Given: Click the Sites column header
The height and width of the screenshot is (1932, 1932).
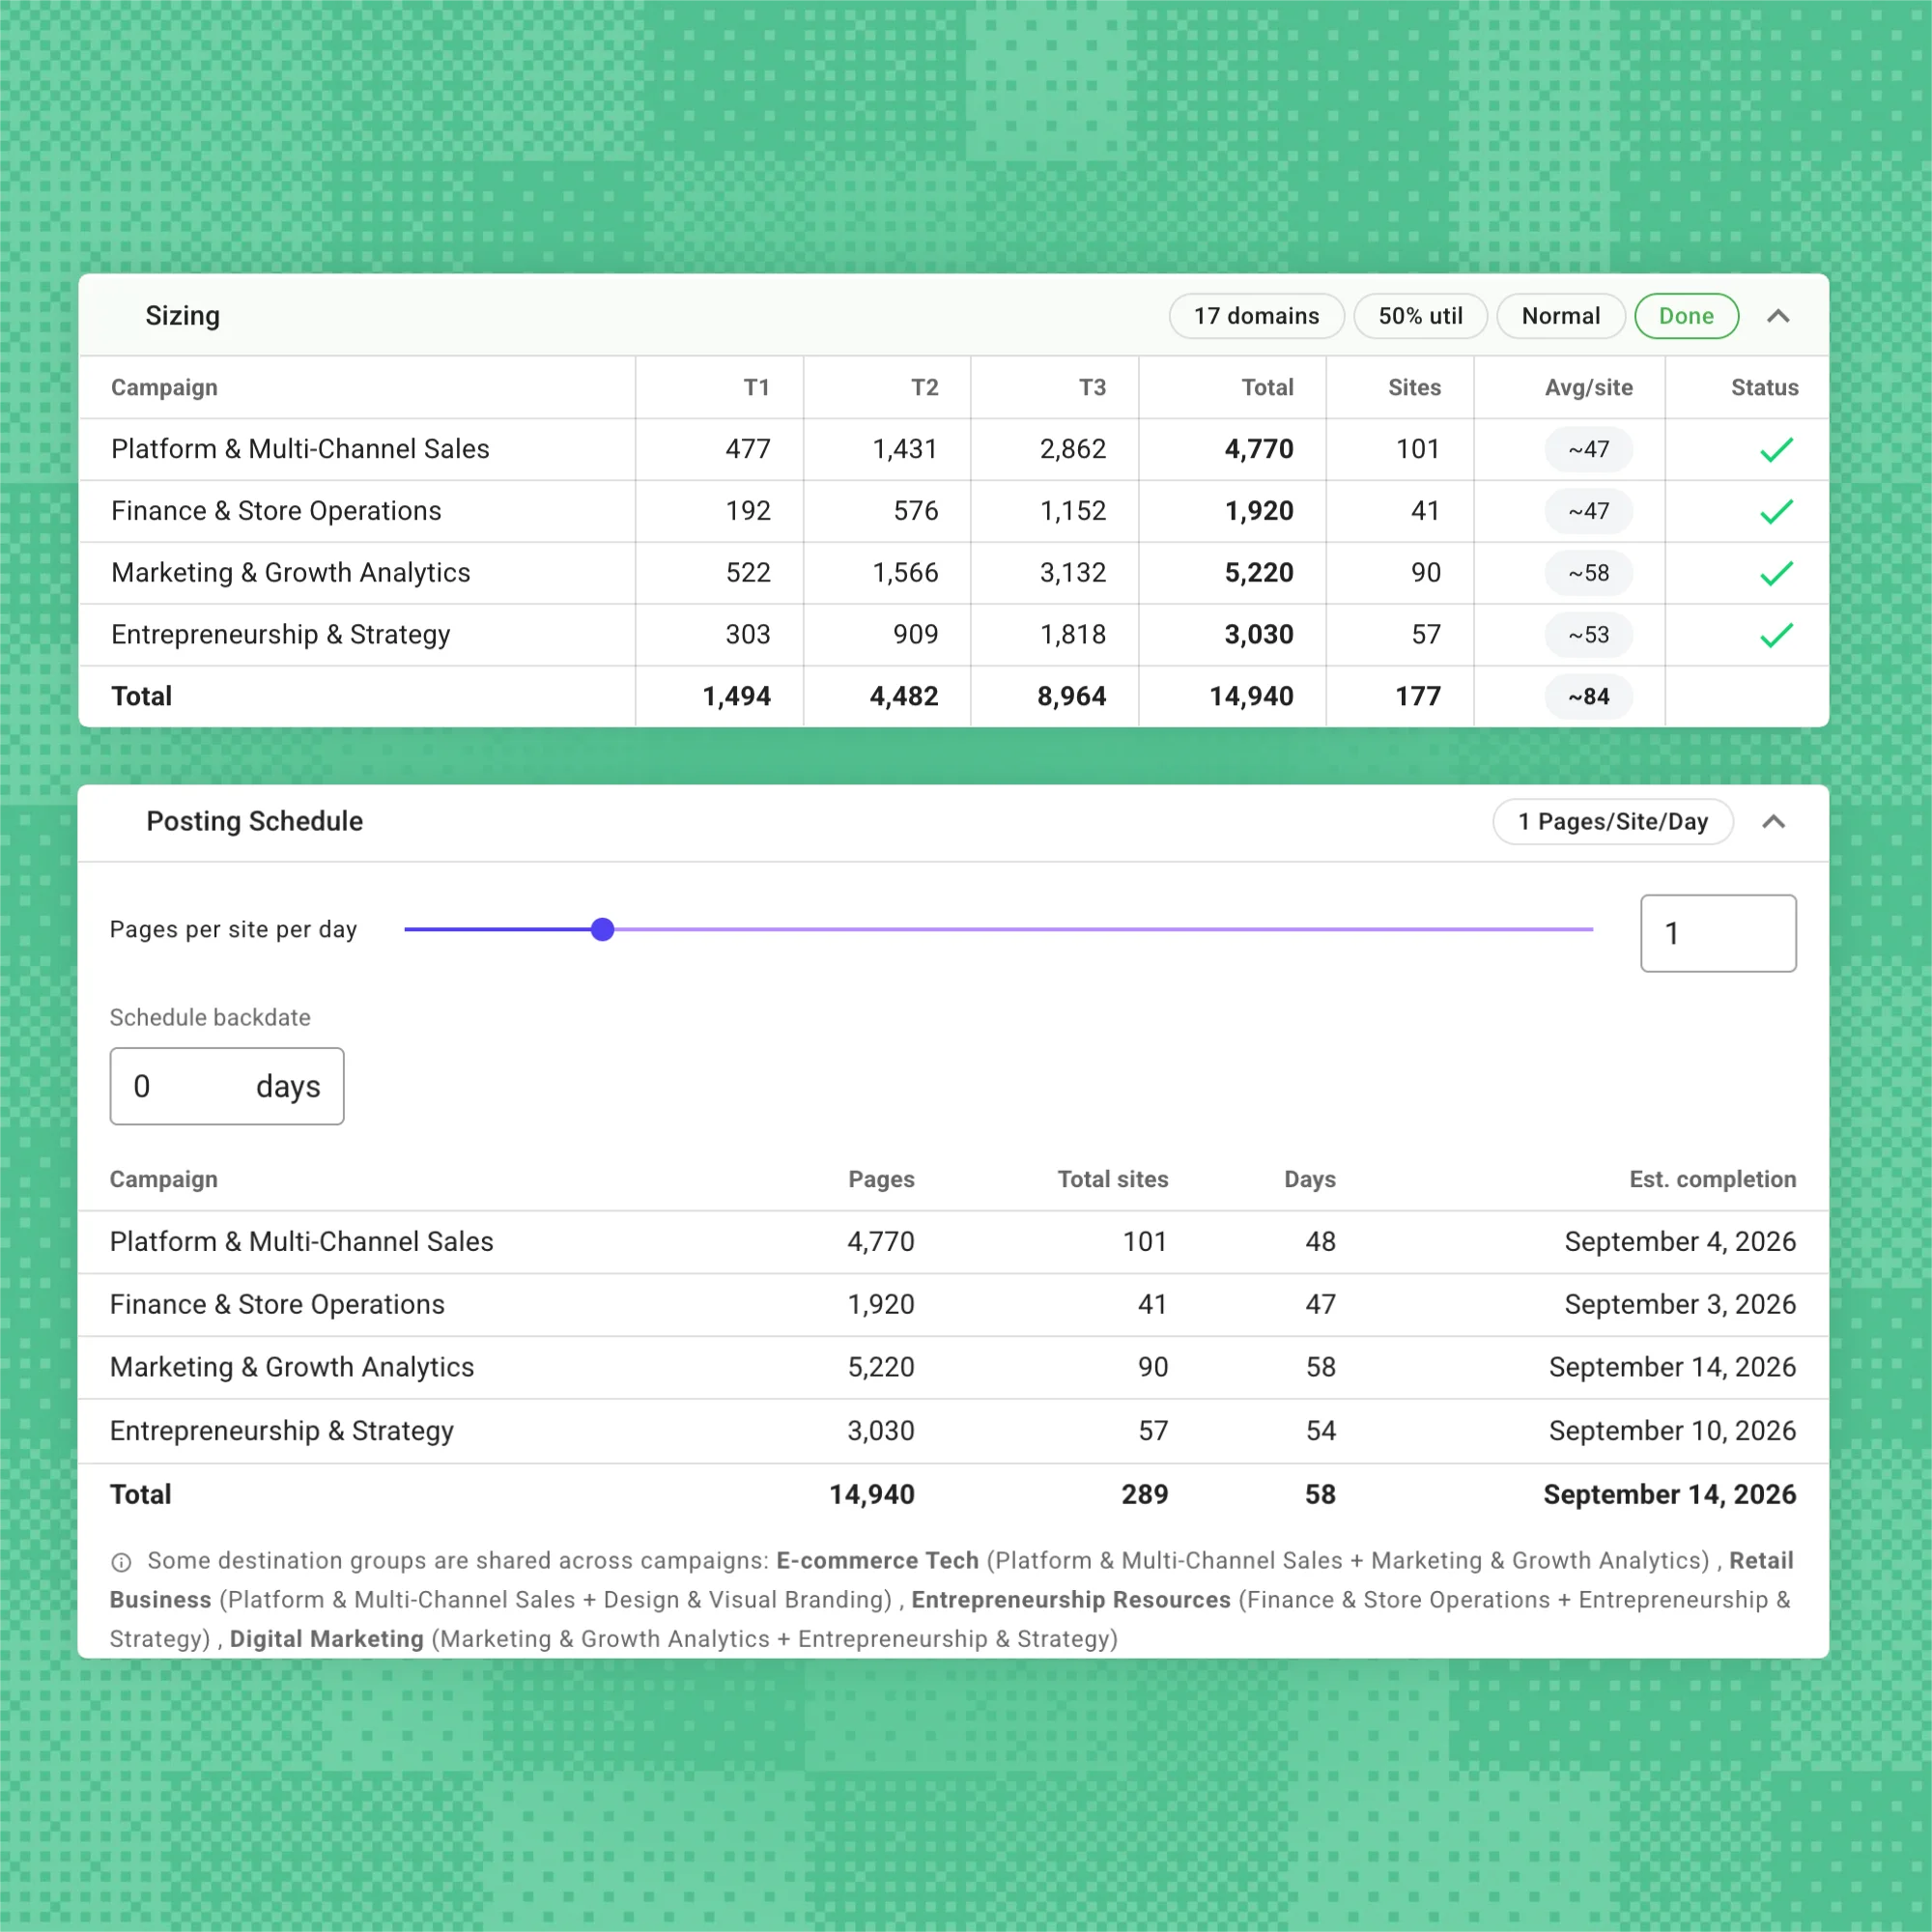Looking at the screenshot, I should point(1414,387).
